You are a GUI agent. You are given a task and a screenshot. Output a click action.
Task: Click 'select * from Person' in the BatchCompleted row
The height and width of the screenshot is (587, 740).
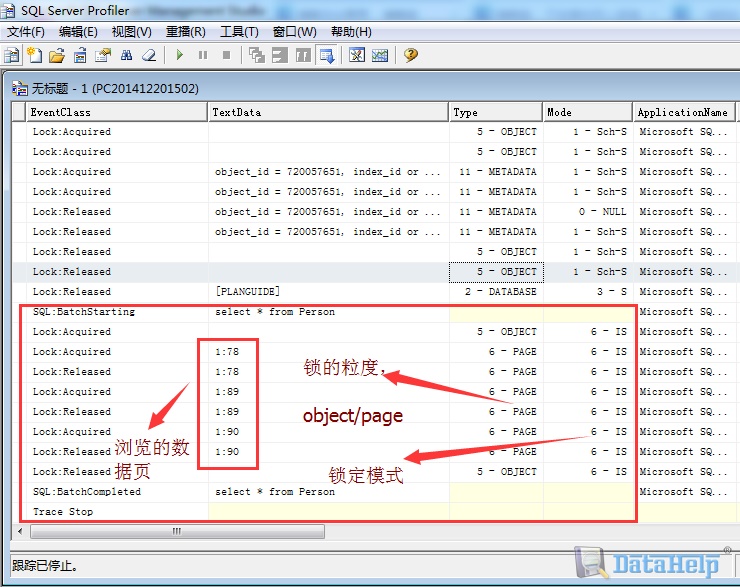click(x=275, y=492)
